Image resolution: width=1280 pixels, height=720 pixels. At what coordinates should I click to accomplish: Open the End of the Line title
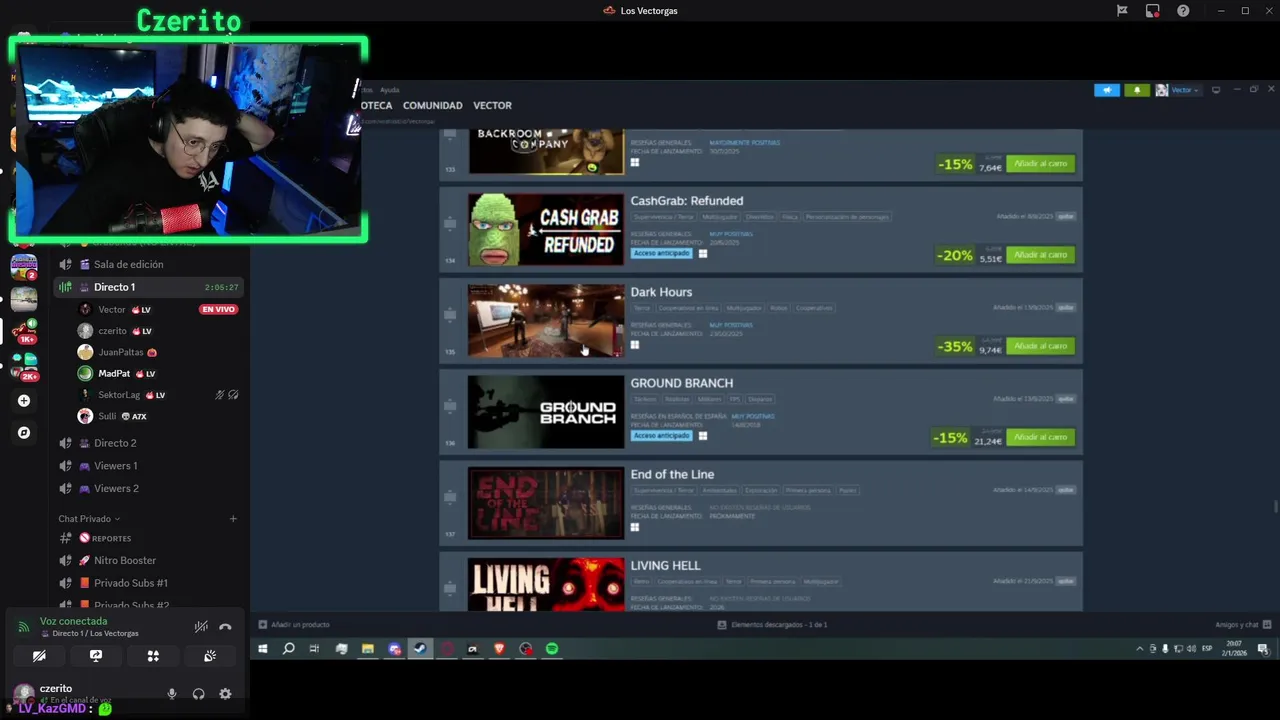pos(672,474)
